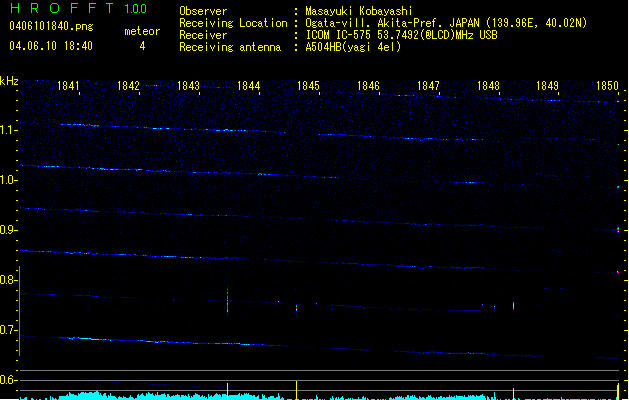Click the antenna A504HB(yagi 4el) text
Screen dimensions: 629x400
coord(353,47)
